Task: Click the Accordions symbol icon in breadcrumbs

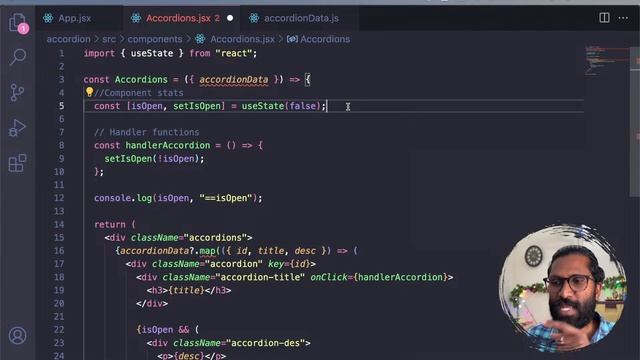Action: 292,39
